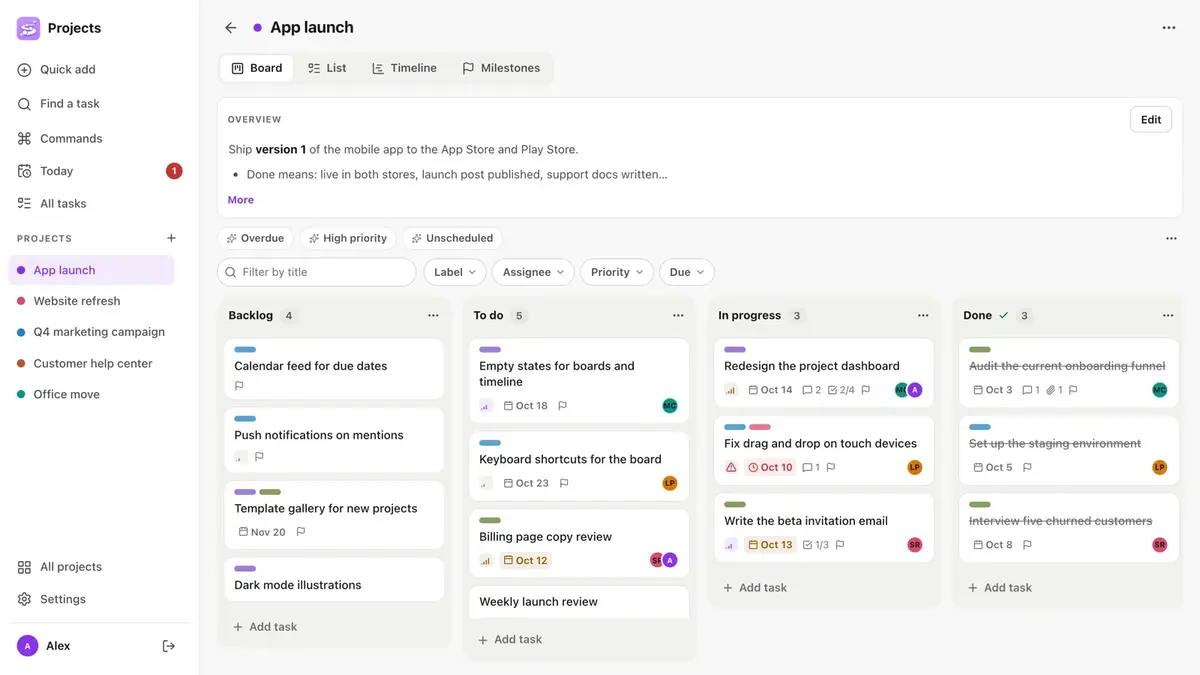Click Alex's avatar in the sidebar
Screen dimensions: 1200x675
pyautogui.click(x=27, y=646)
